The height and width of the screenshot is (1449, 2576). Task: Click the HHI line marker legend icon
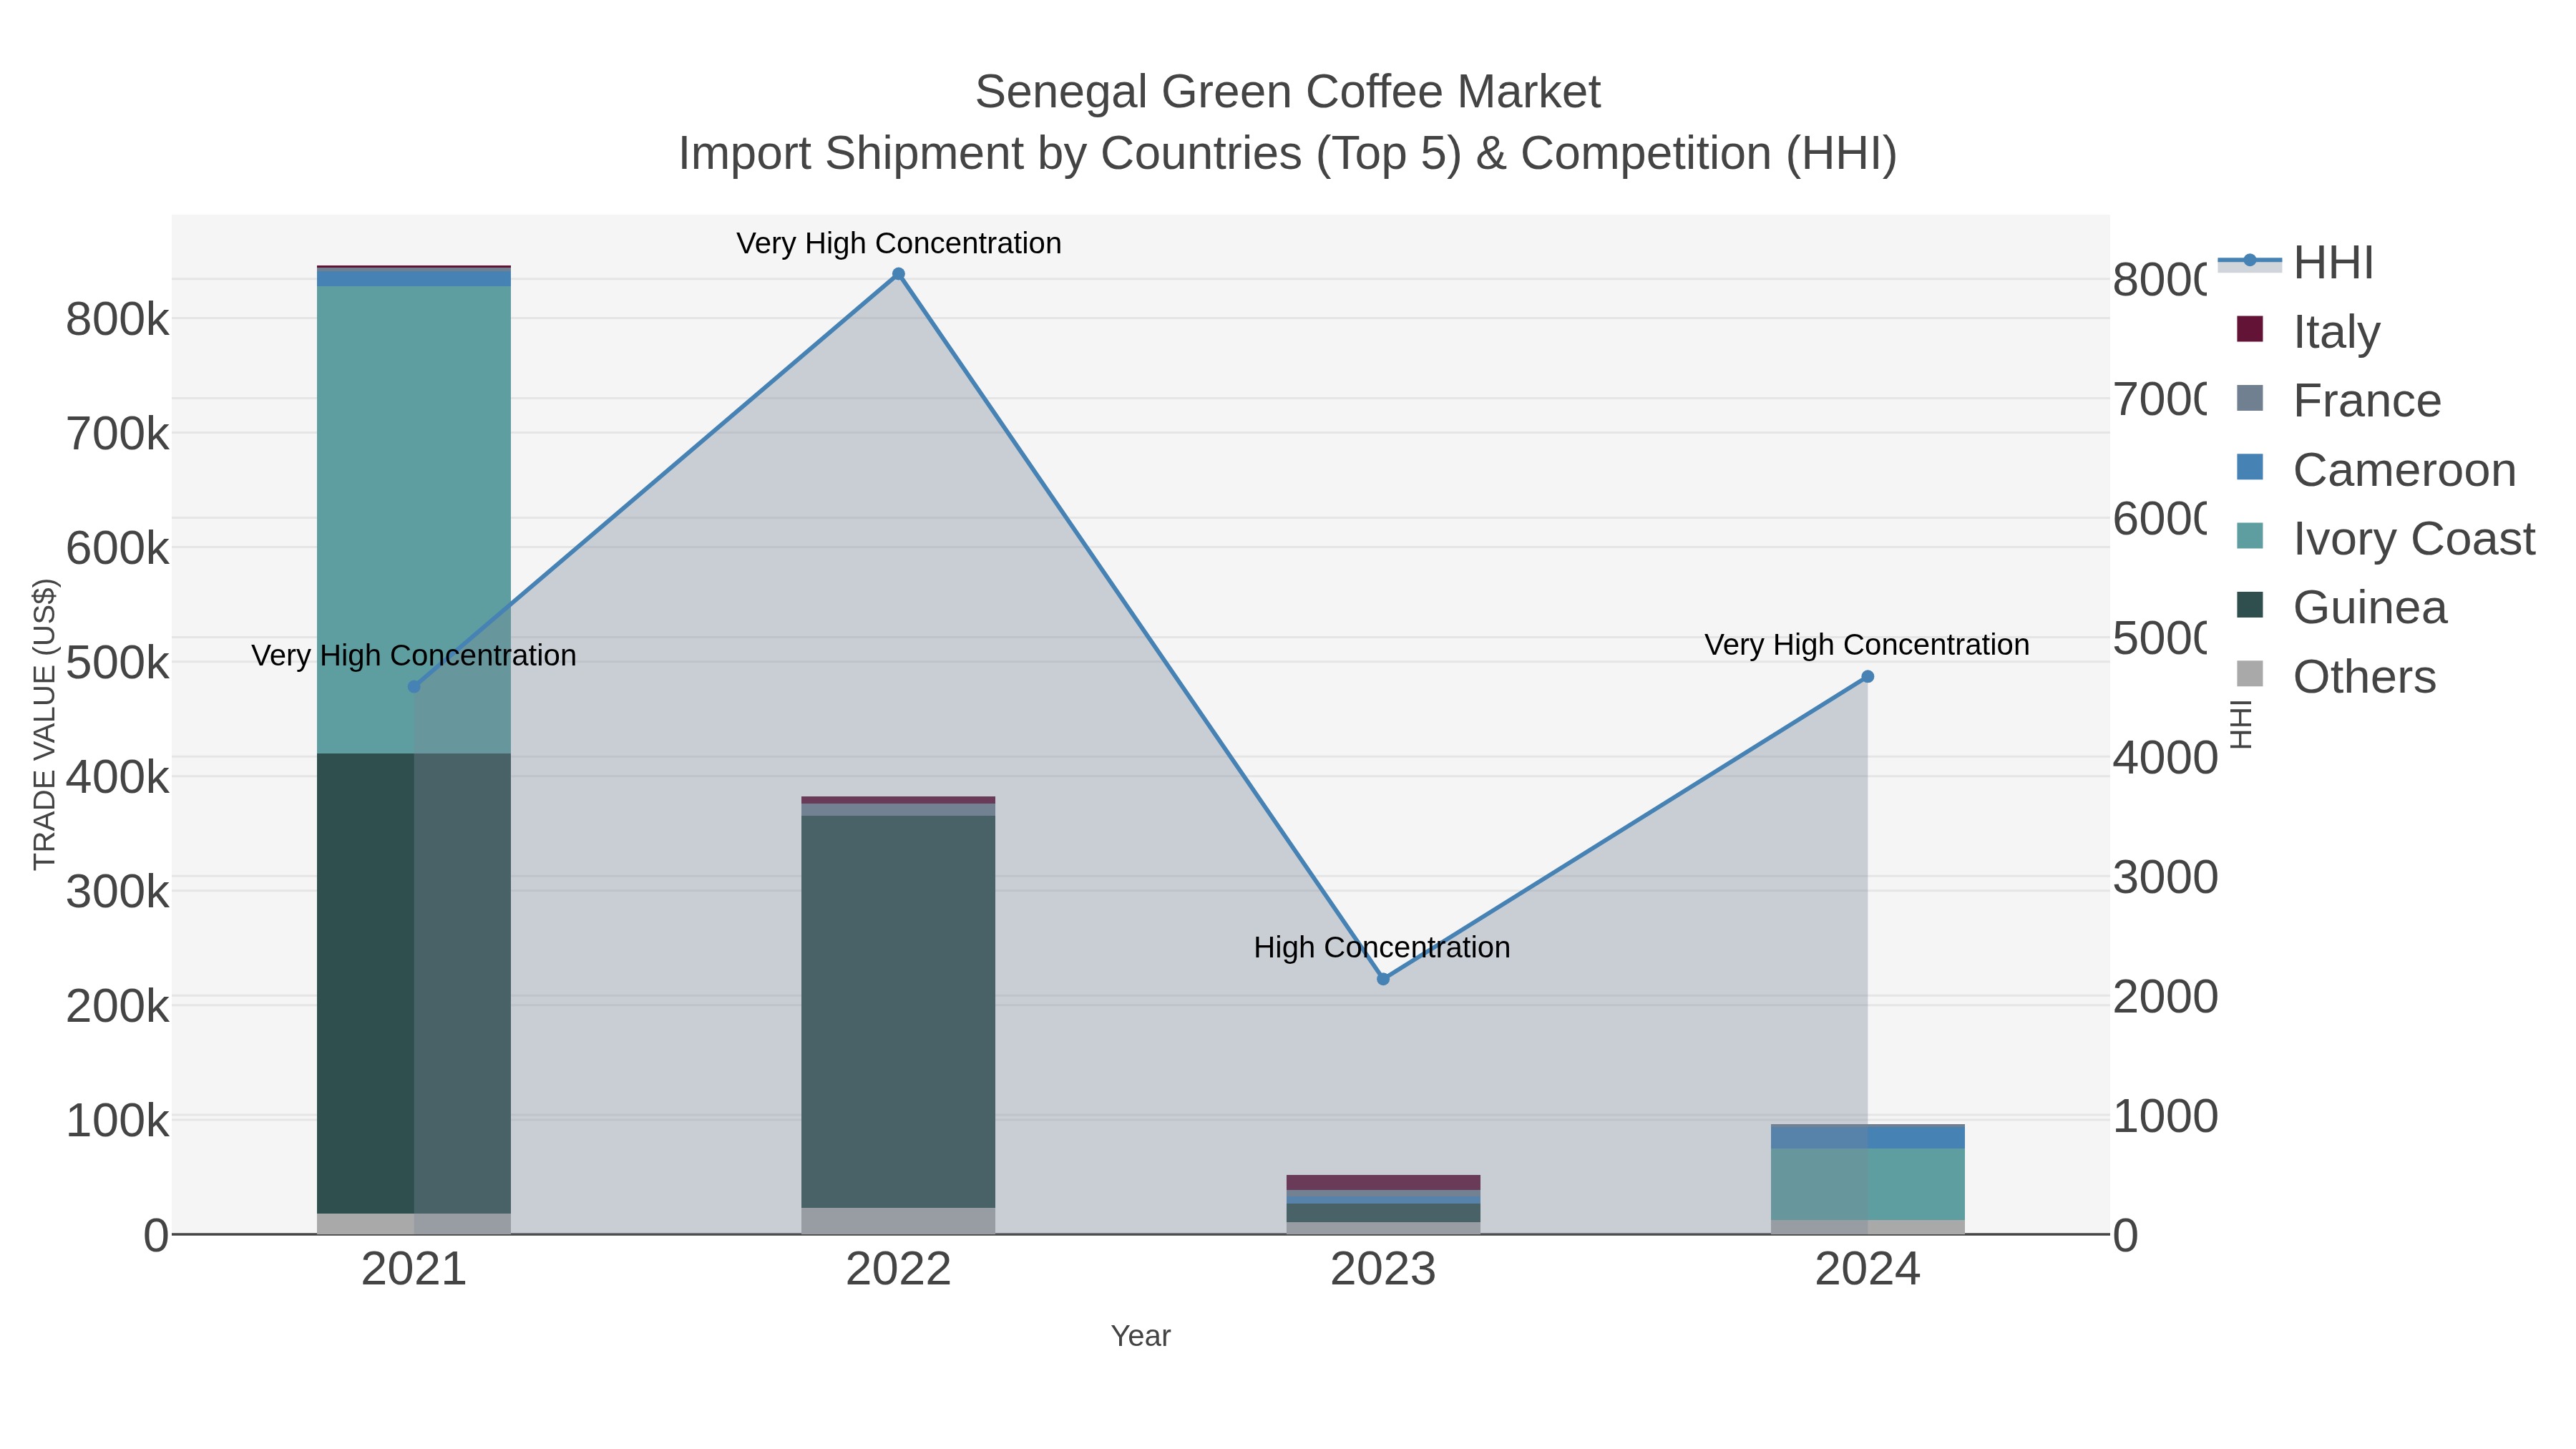(2250, 261)
